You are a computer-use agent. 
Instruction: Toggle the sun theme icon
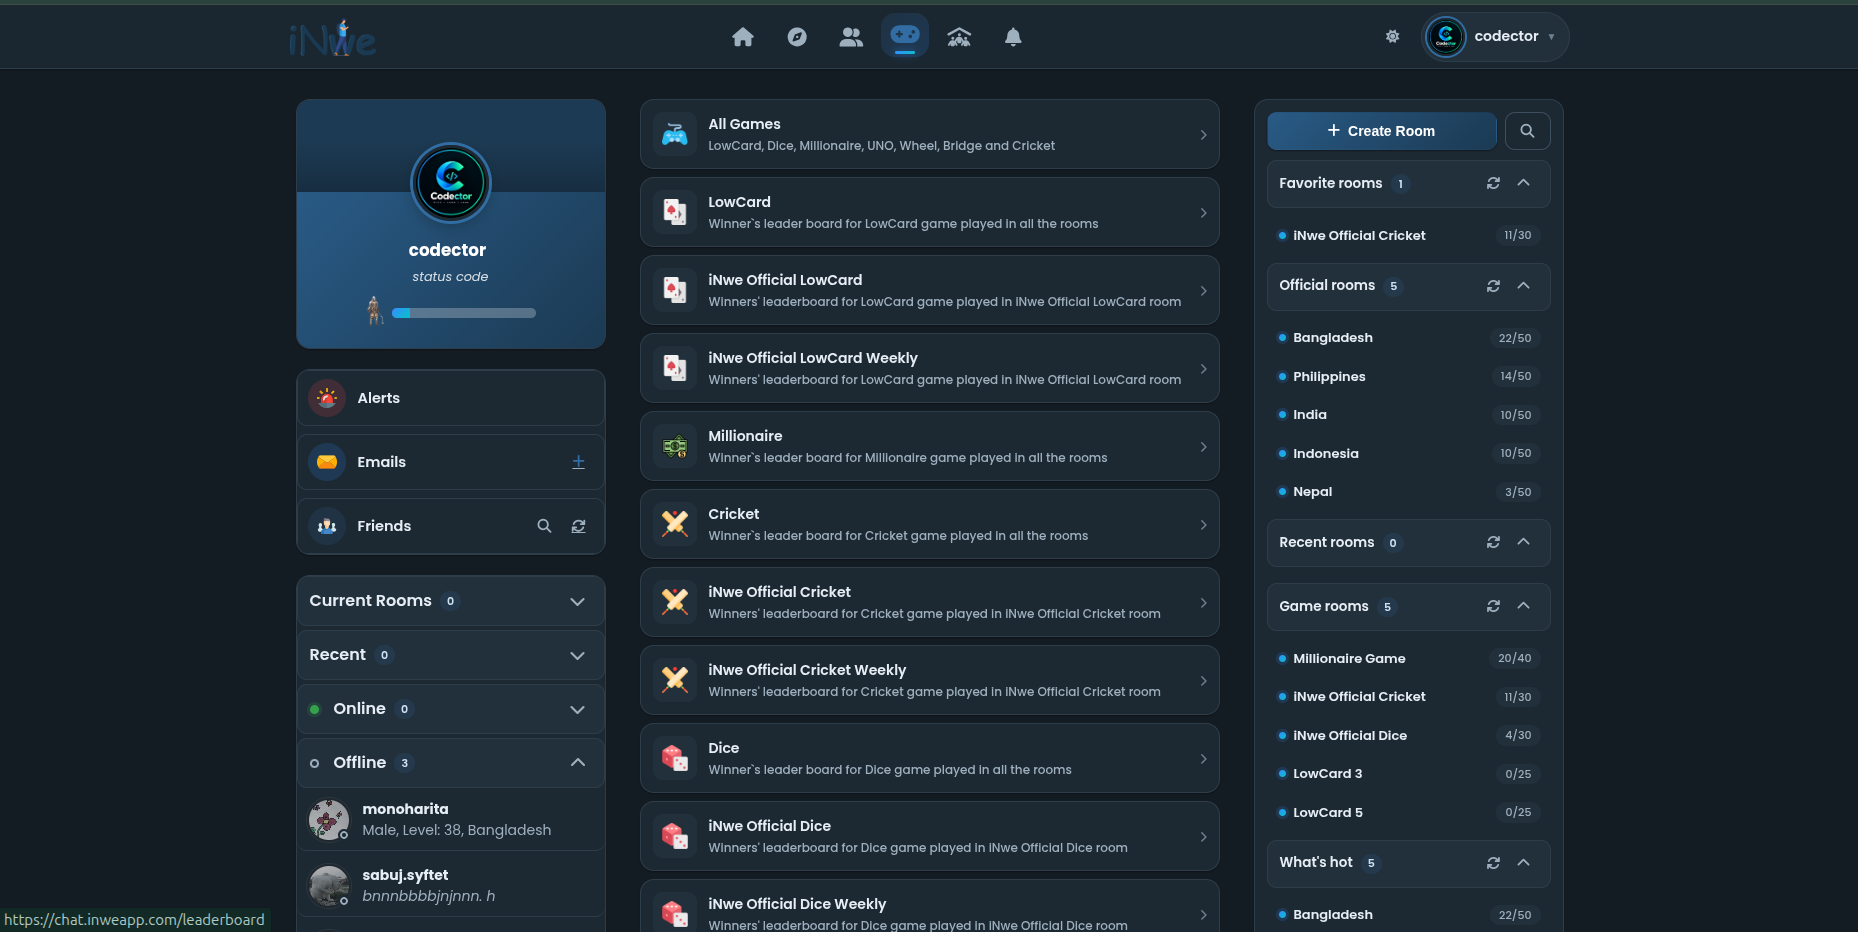pos(1392,36)
